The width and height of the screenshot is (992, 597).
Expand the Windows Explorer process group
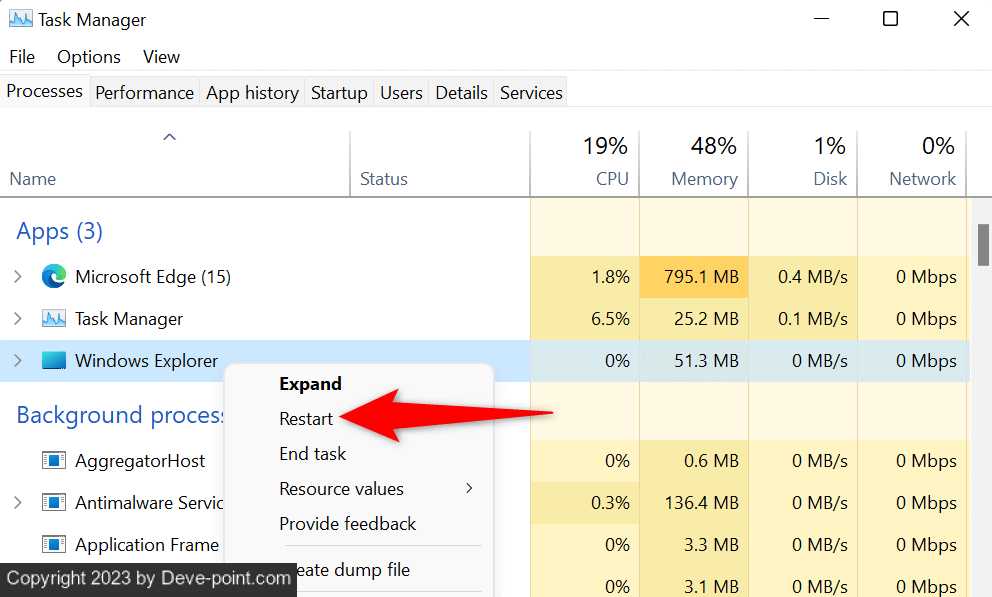[x=18, y=361]
